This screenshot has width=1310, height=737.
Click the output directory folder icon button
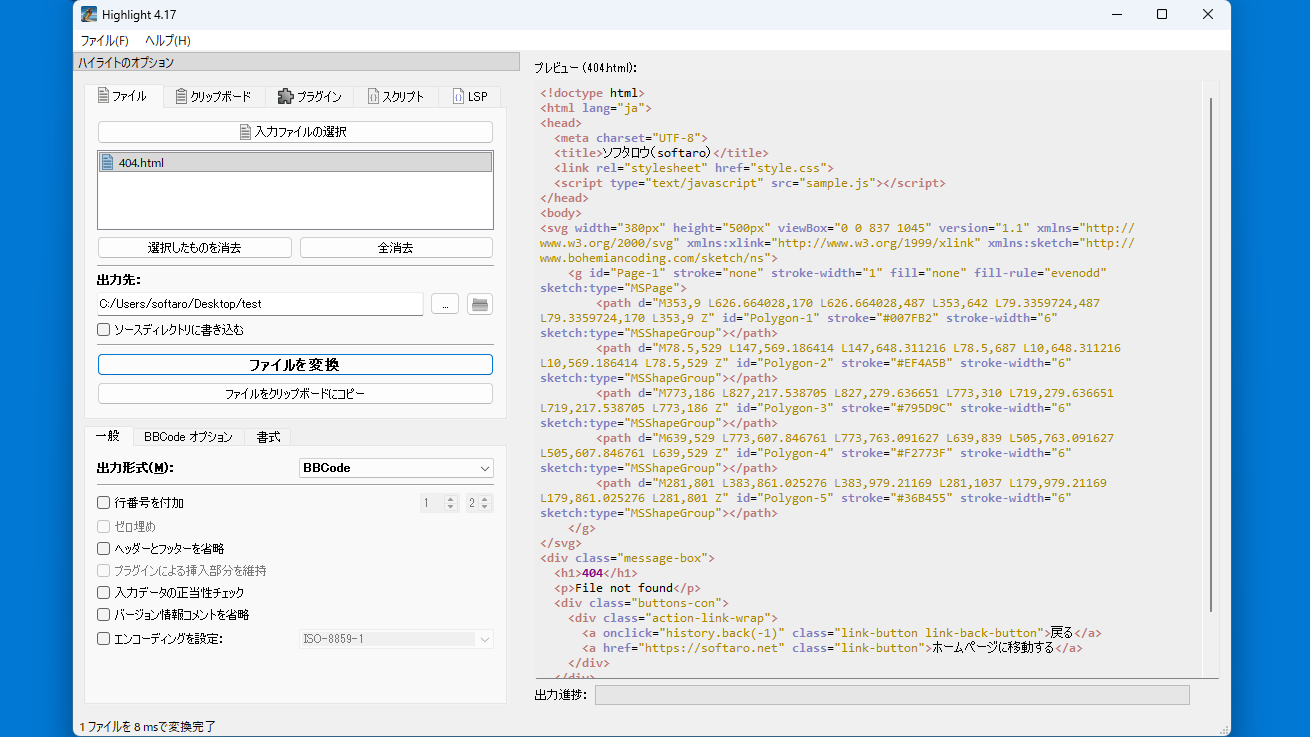(x=480, y=304)
